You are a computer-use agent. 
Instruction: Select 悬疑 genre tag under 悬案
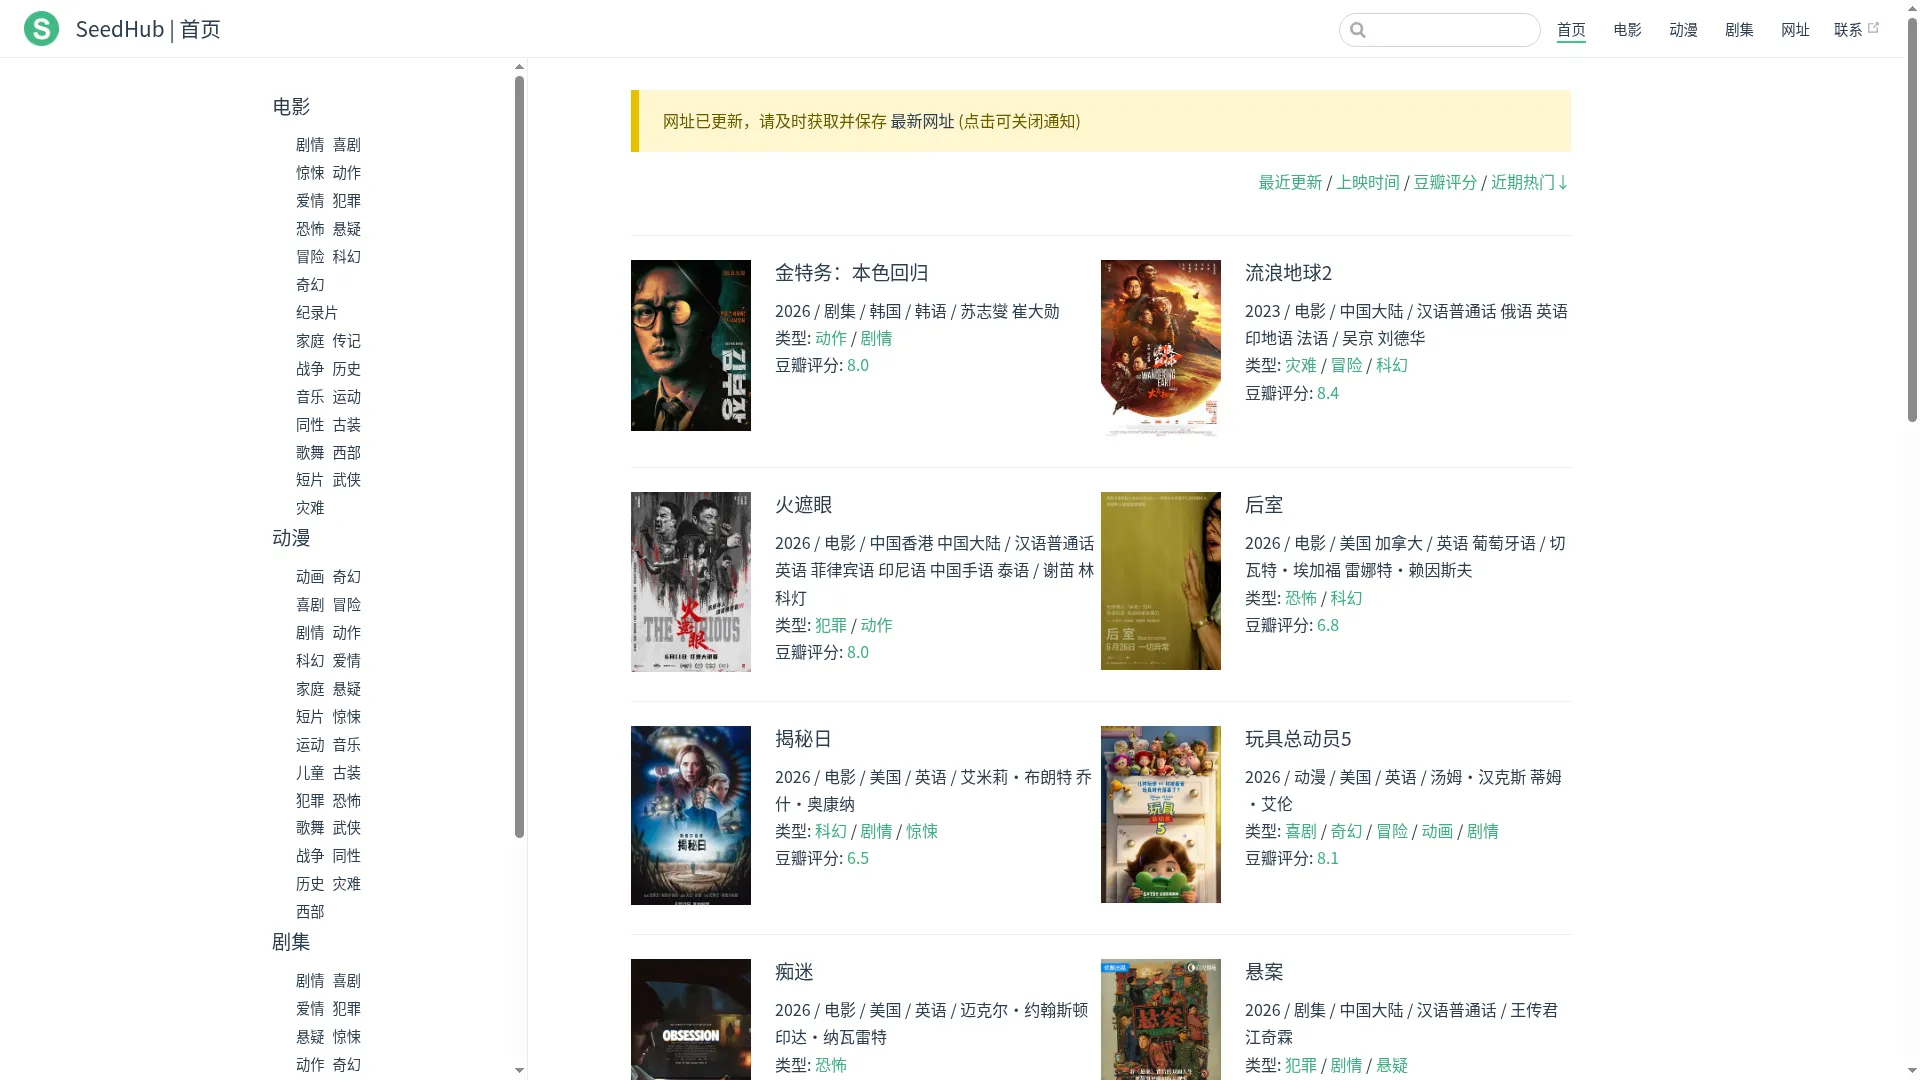(x=1391, y=1066)
